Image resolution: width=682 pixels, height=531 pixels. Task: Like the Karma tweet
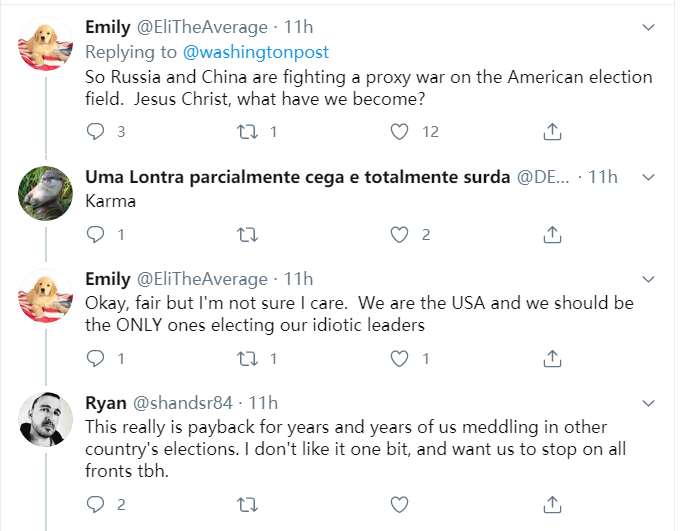(400, 234)
